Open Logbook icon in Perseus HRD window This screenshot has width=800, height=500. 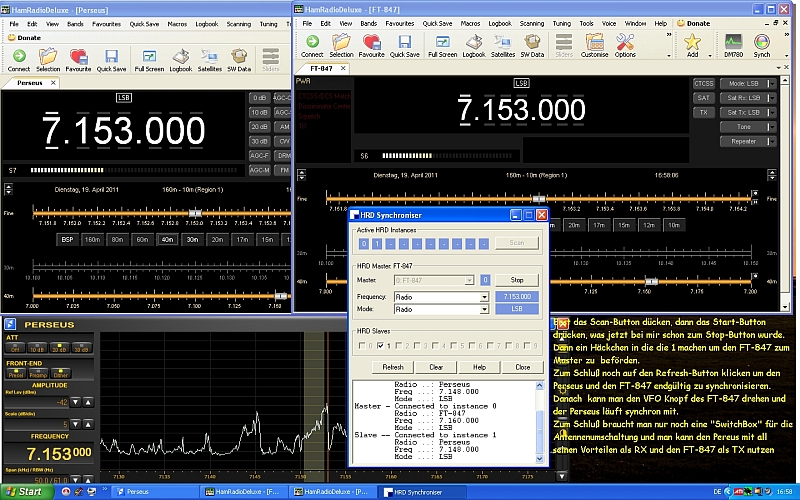(181, 56)
